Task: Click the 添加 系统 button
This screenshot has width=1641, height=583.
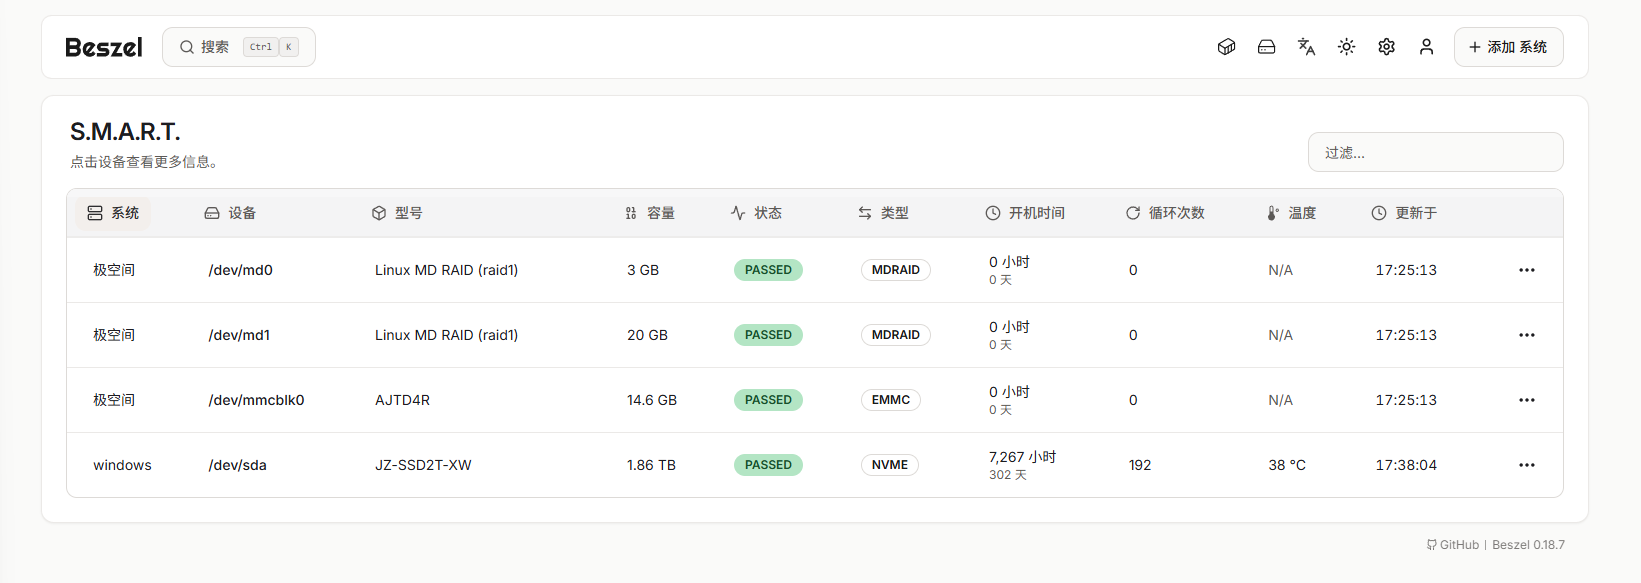Action: 1508,47
